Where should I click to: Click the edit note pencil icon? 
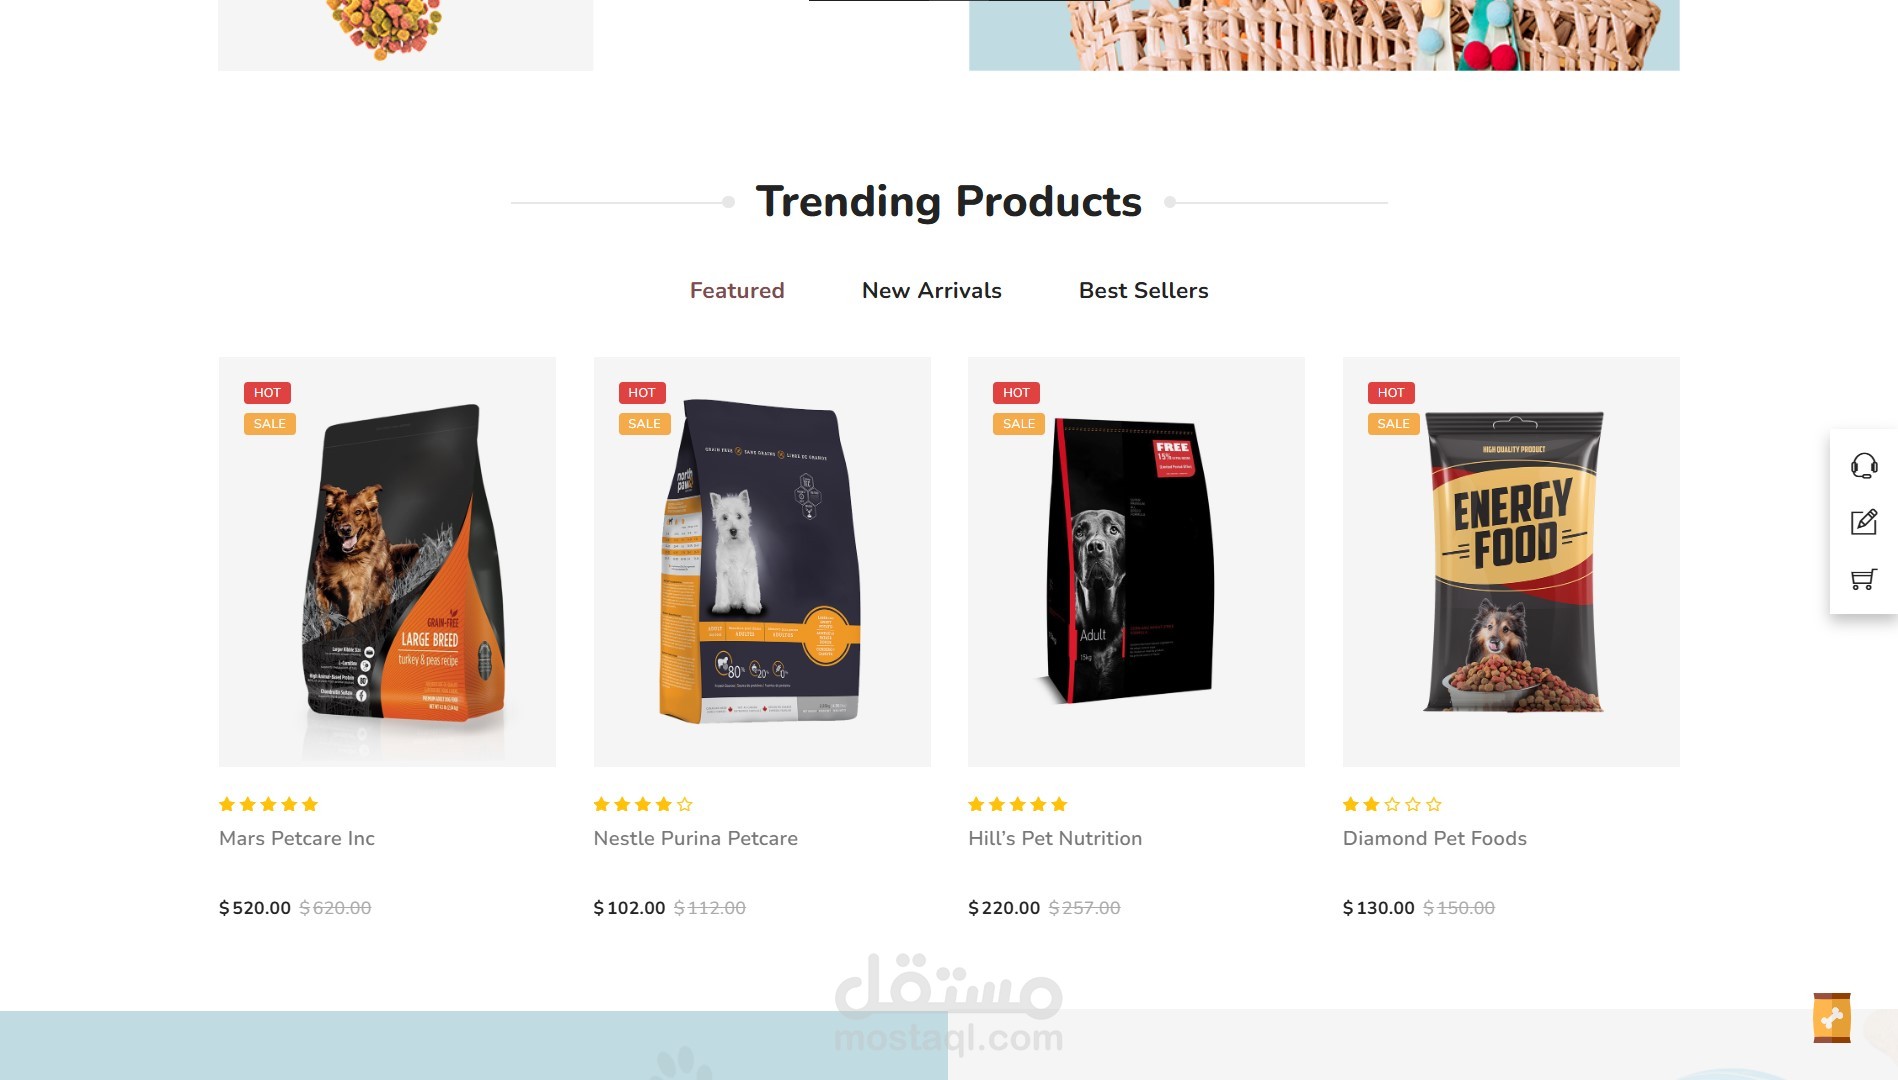[1864, 522]
